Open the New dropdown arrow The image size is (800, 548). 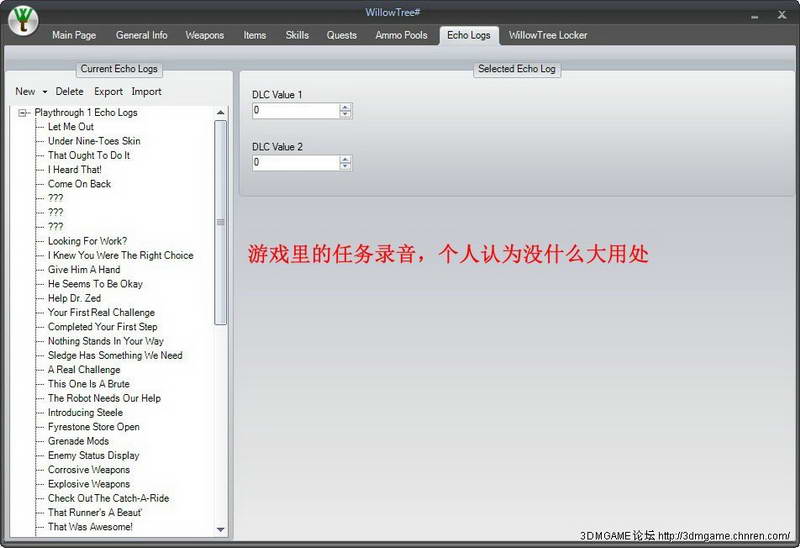point(45,92)
